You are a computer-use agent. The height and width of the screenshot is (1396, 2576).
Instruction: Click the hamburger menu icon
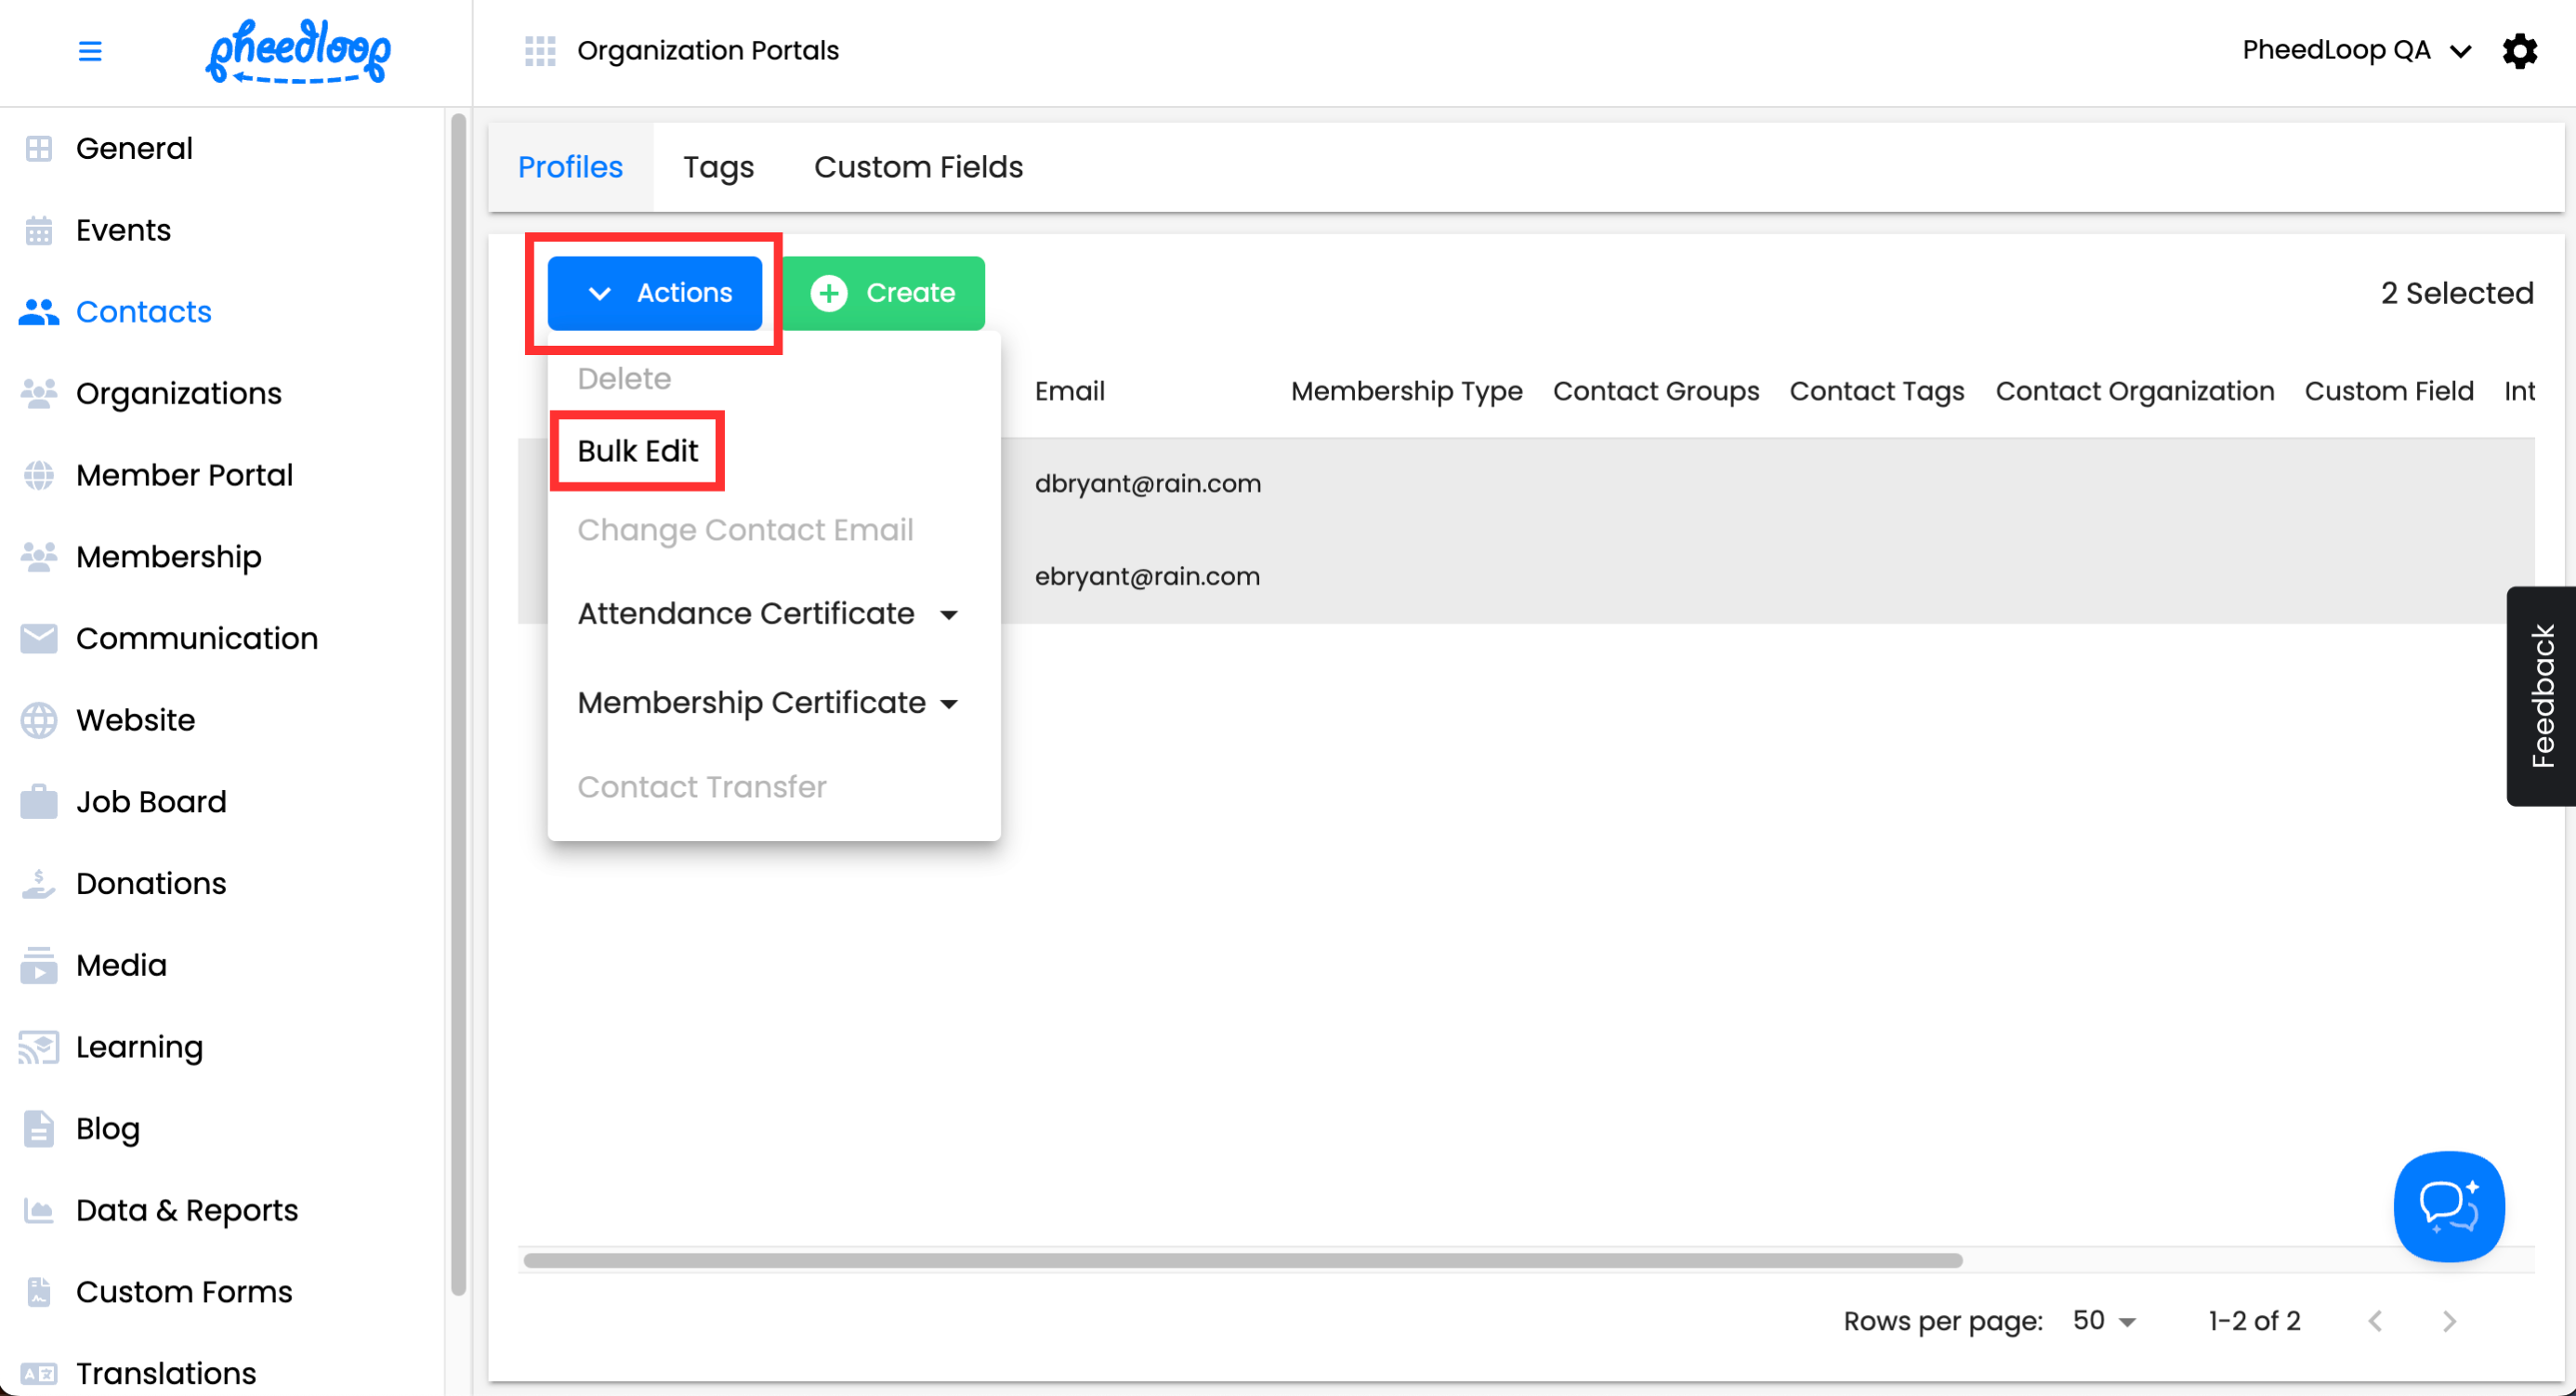90,51
